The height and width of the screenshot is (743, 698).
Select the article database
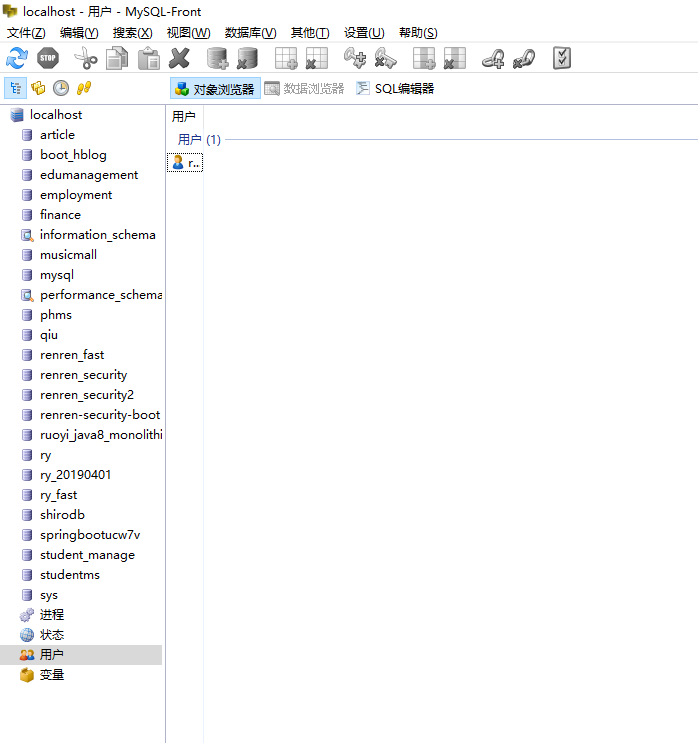point(57,135)
